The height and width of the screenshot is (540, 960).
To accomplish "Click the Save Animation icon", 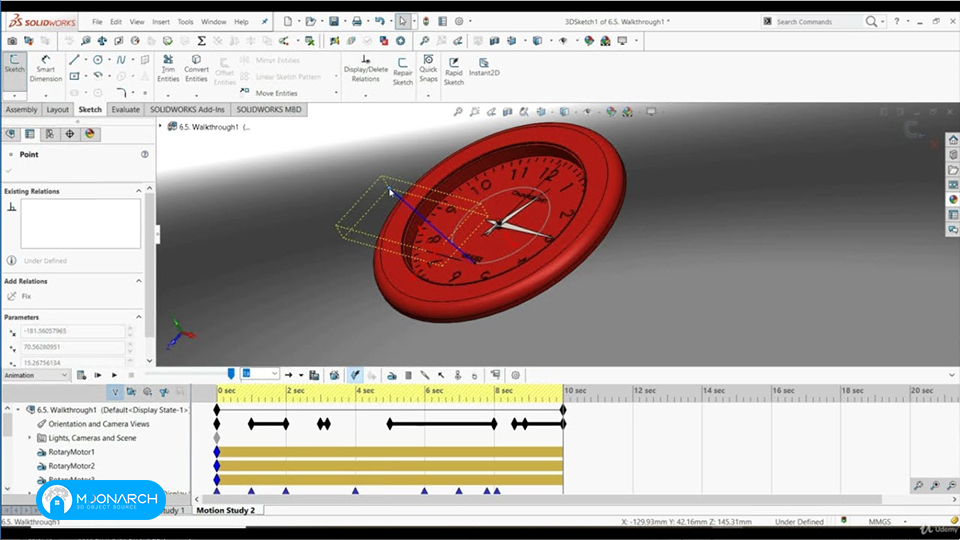I will [314, 375].
